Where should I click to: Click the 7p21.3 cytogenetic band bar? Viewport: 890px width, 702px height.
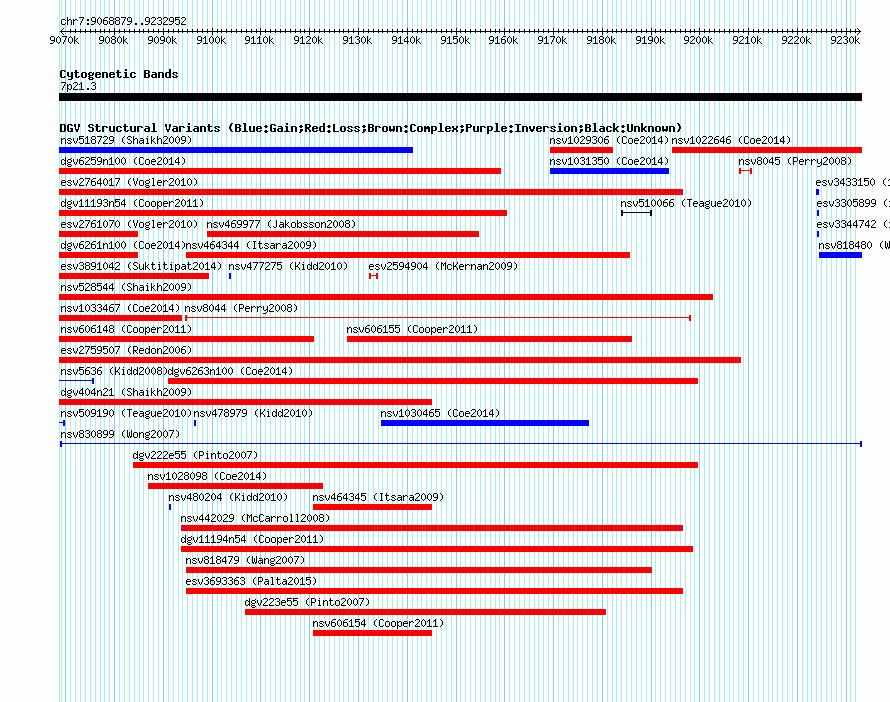[x=460, y=97]
